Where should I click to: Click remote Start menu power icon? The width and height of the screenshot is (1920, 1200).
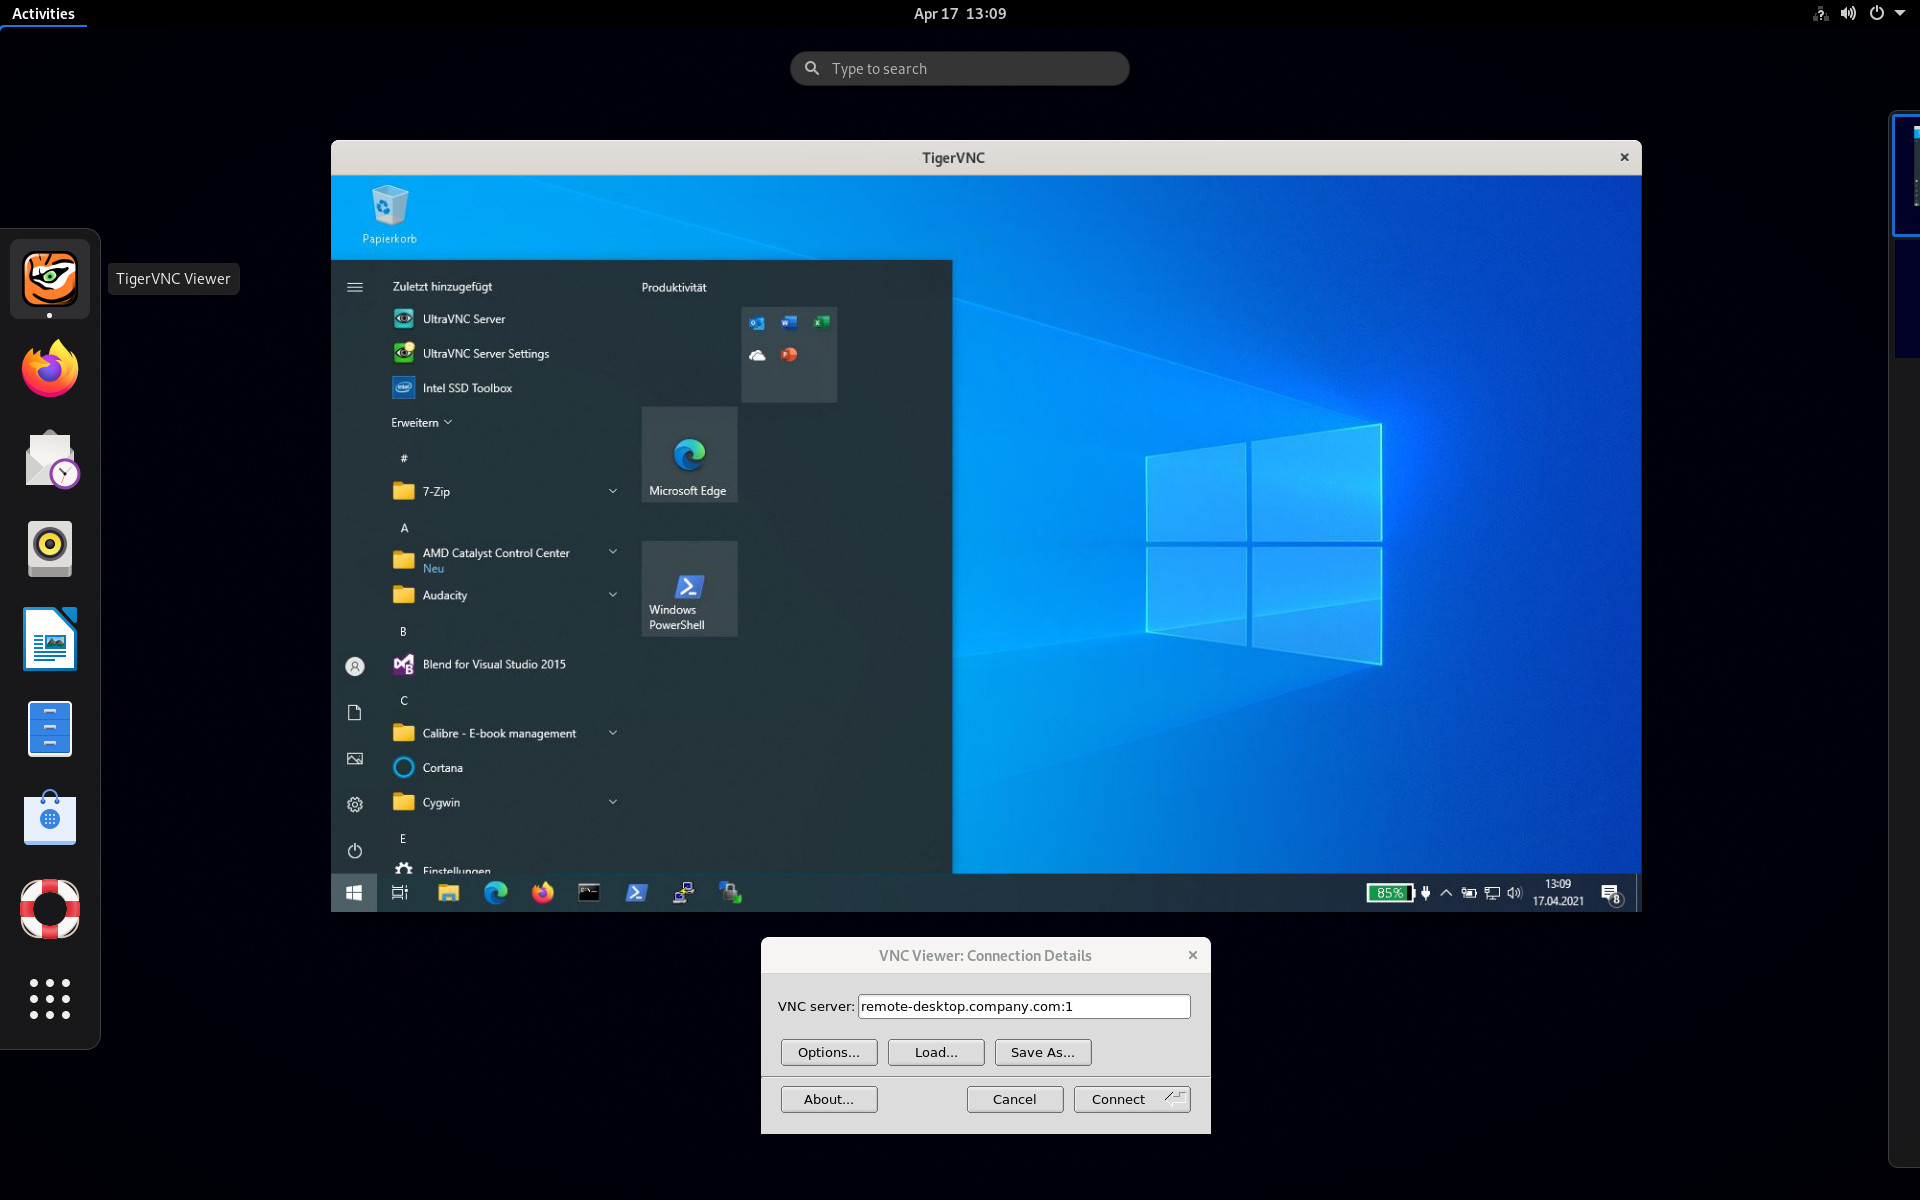355,851
